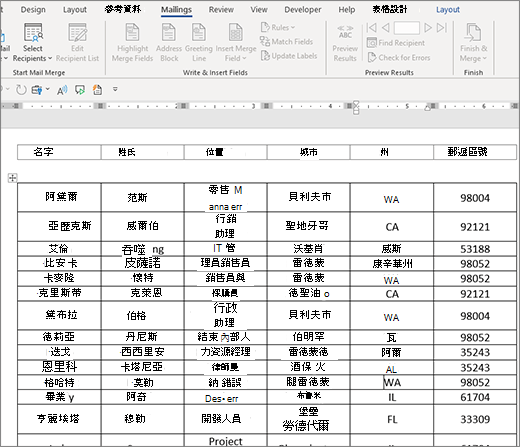Click cell 克里斯蒂
The width and height of the screenshot is (520, 447).
coord(59,293)
